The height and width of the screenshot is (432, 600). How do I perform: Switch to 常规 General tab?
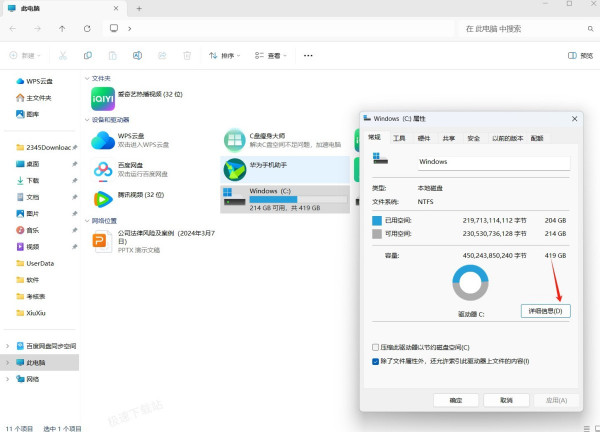click(375, 137)
